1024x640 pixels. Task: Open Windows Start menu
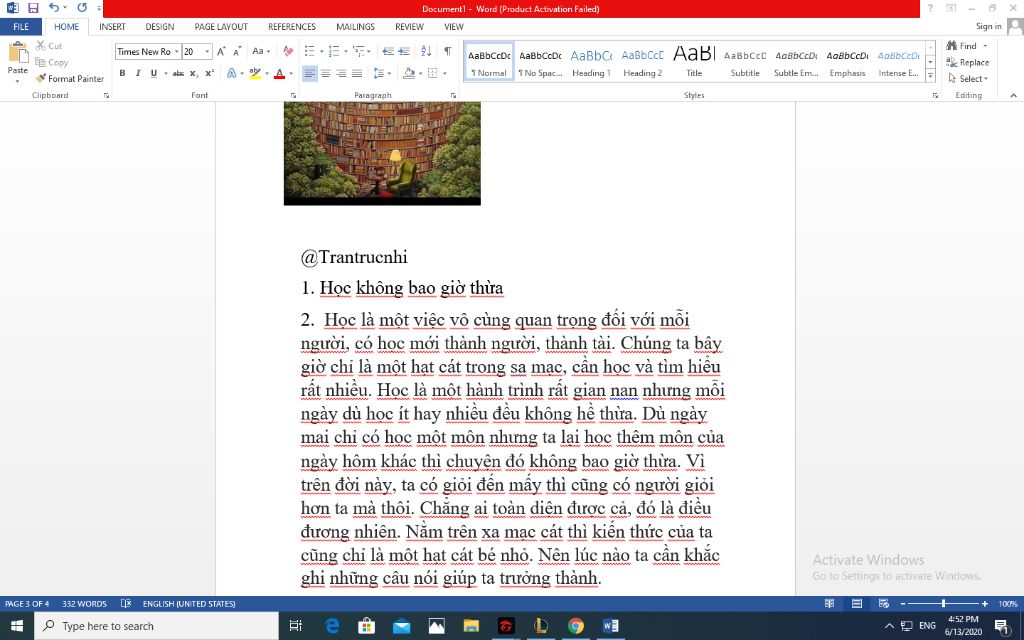[16, 626]
